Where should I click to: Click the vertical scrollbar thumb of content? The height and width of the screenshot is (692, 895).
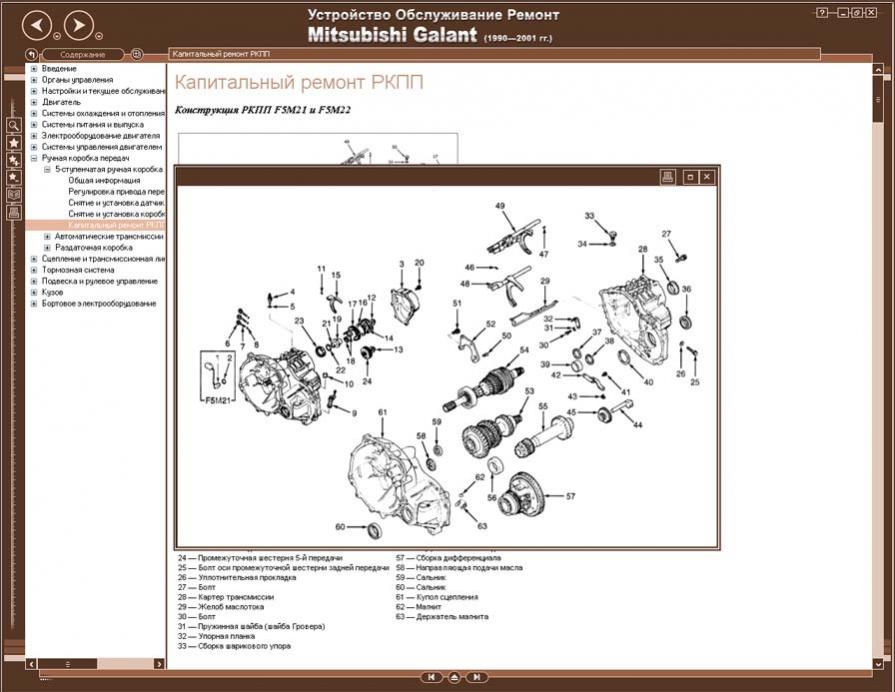[878, 99]
